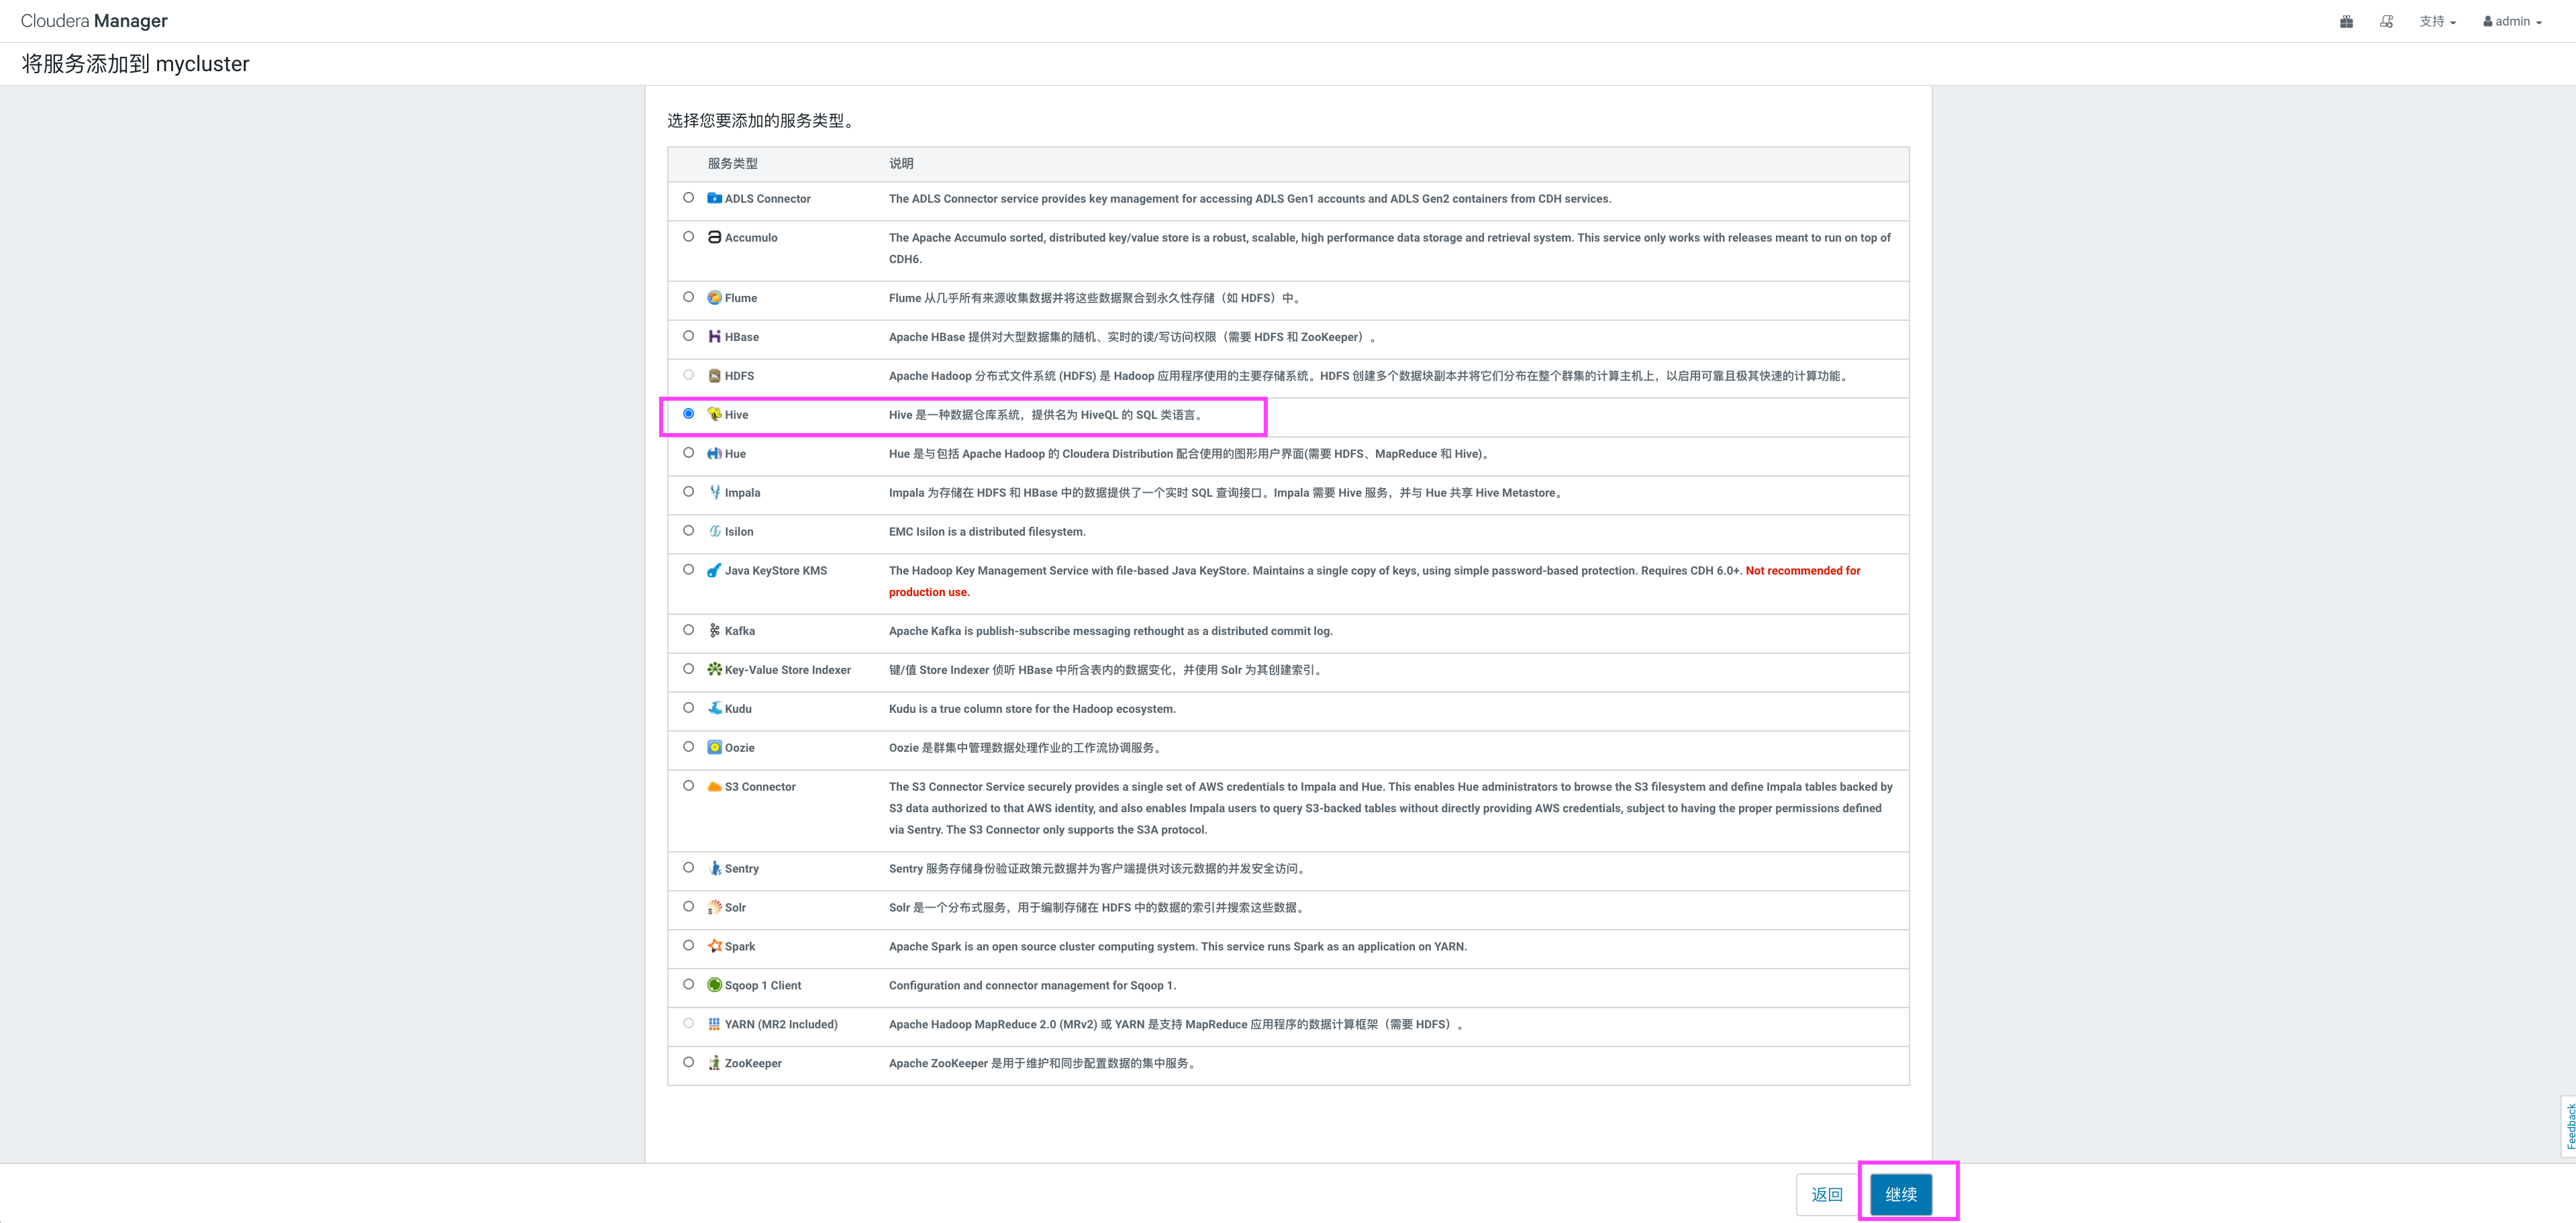Choose the Oozie radio button
The image size is (2576, 1223).
tap(688, 747)
